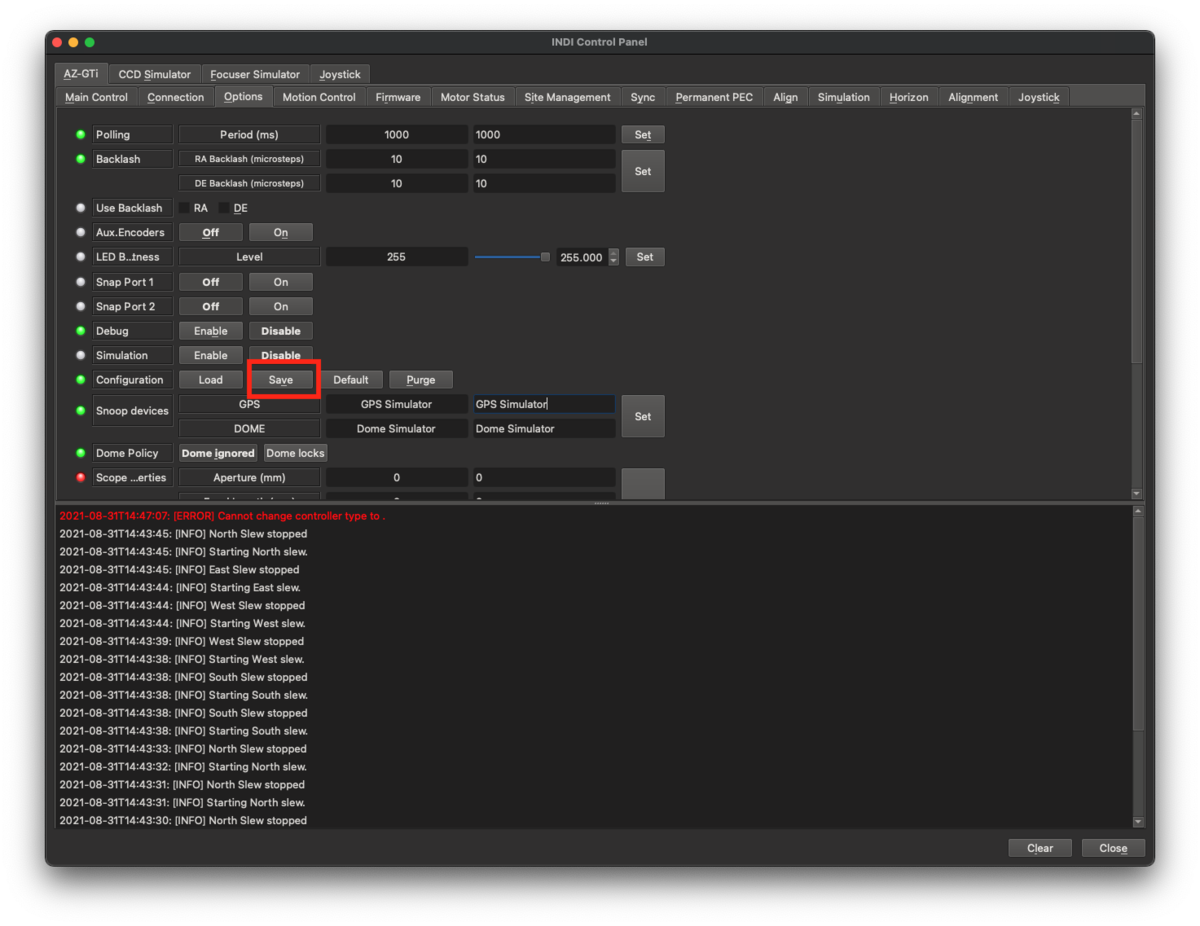
Task: Disable Simulation mode
Action: coord(281,356)
